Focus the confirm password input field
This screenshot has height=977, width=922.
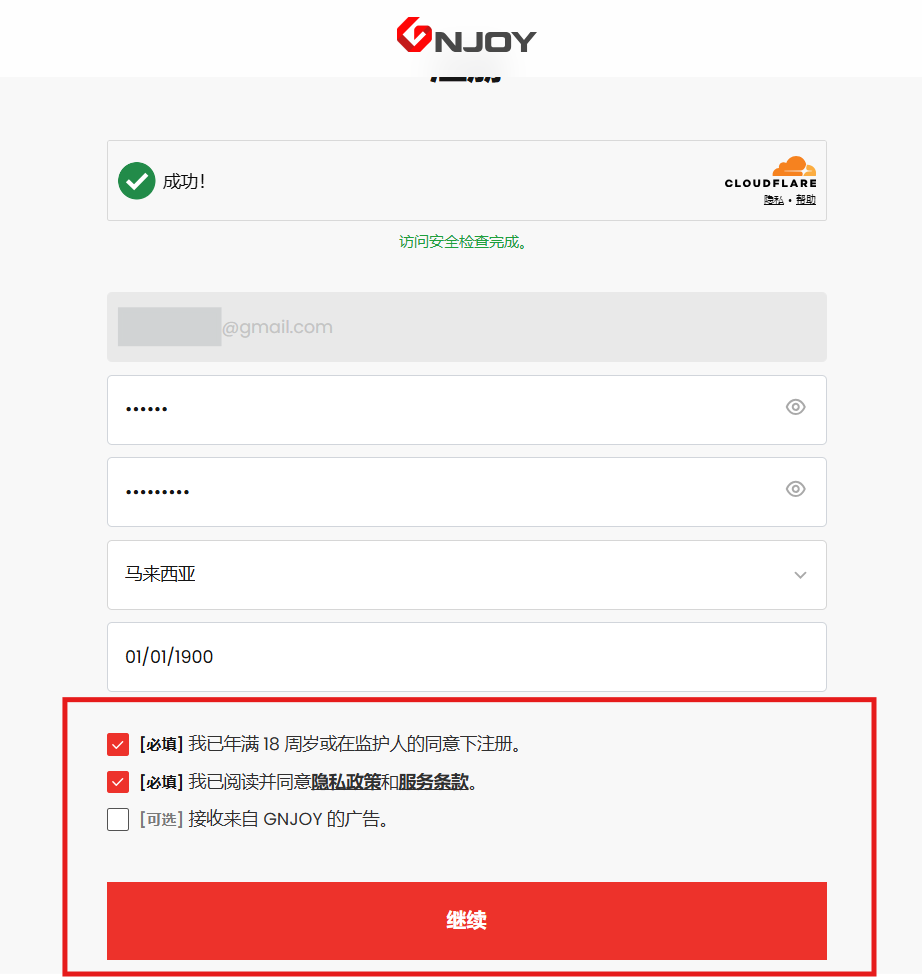[x=467, y=492]
